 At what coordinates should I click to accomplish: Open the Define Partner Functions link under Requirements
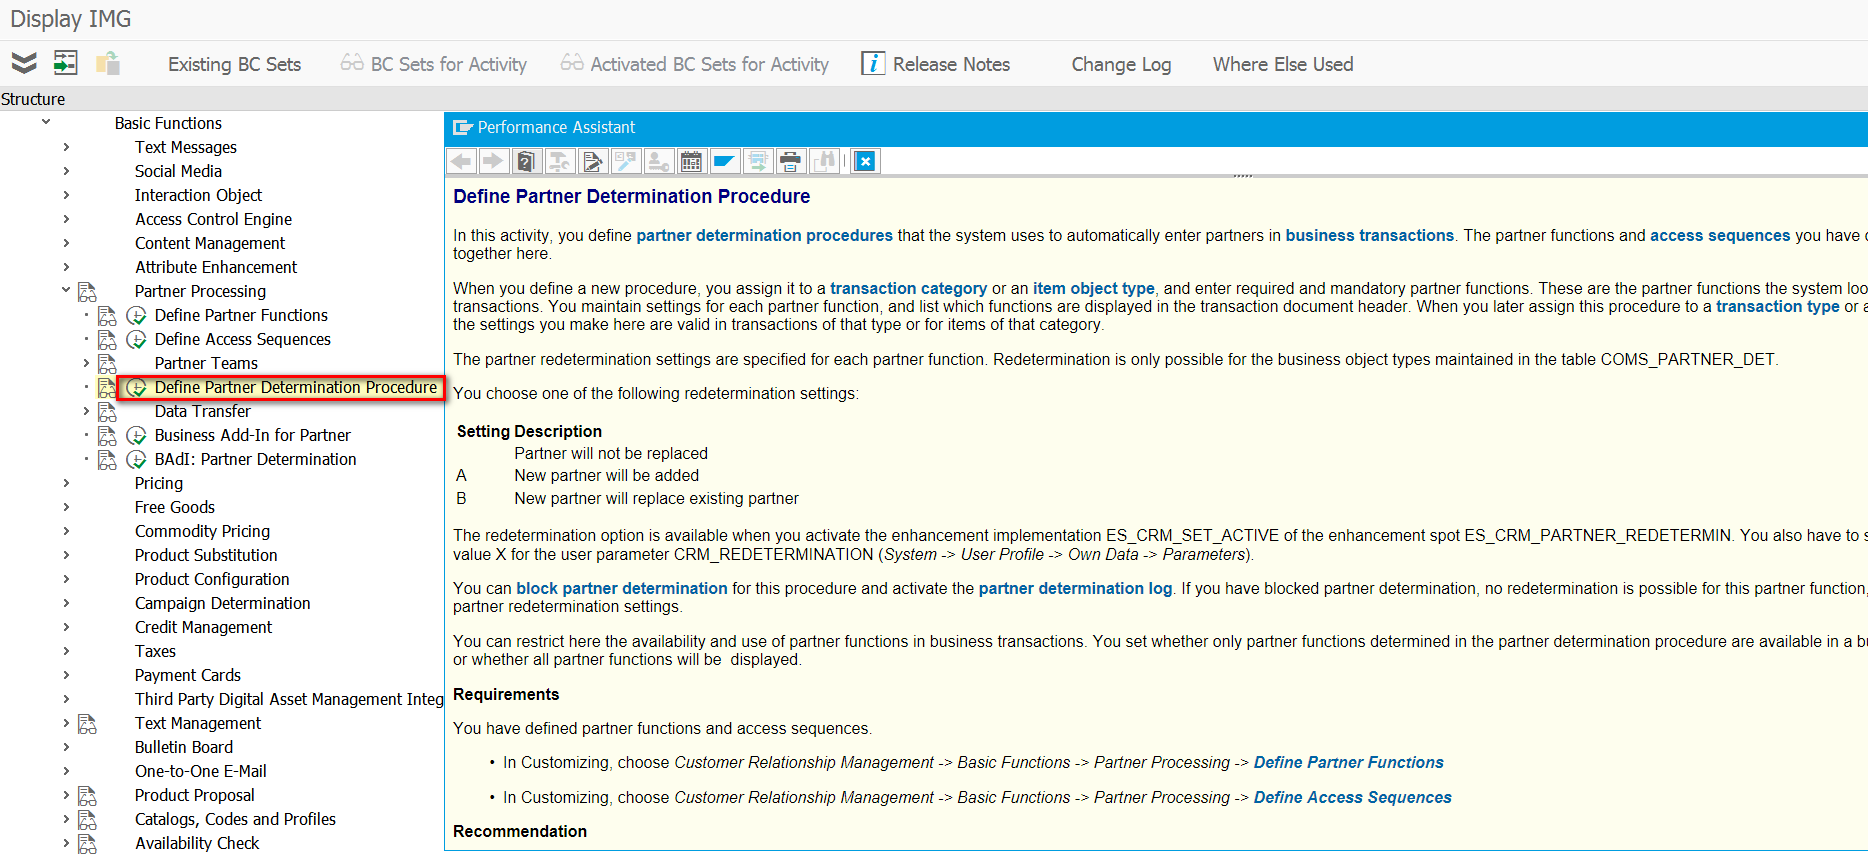[x=1348, y=762]
